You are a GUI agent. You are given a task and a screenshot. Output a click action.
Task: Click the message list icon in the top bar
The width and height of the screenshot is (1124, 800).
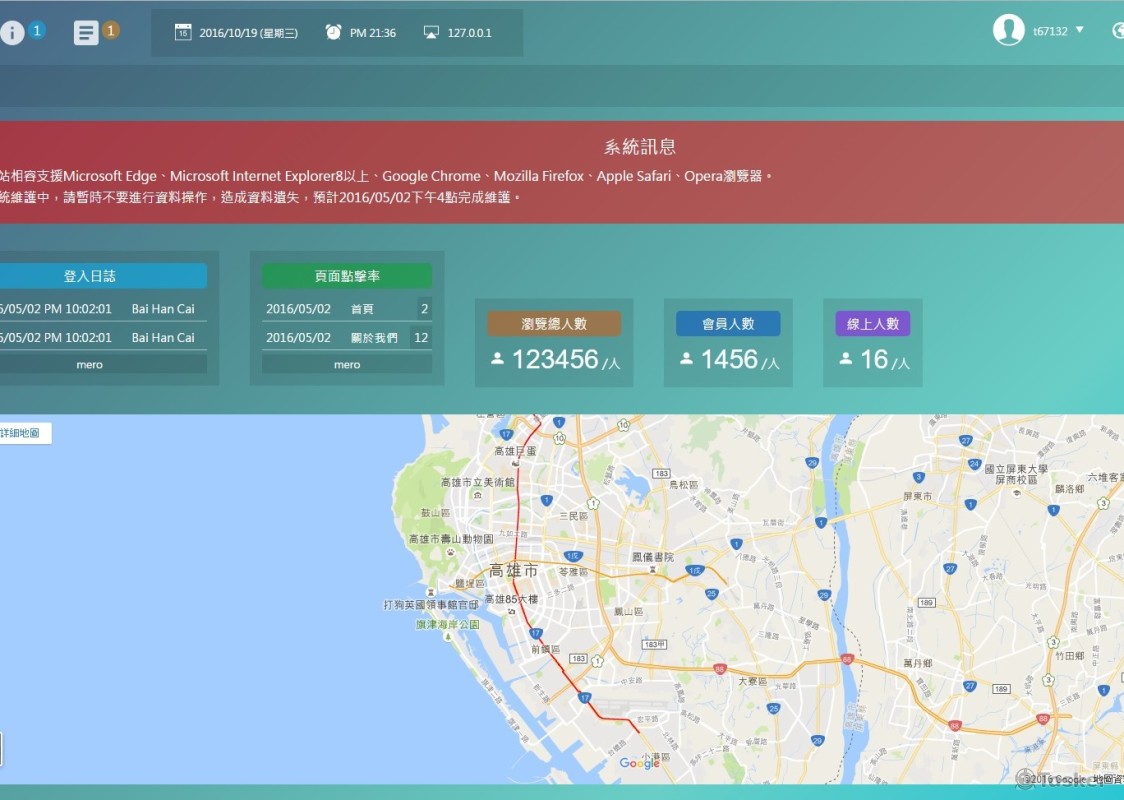pos(86,31)
